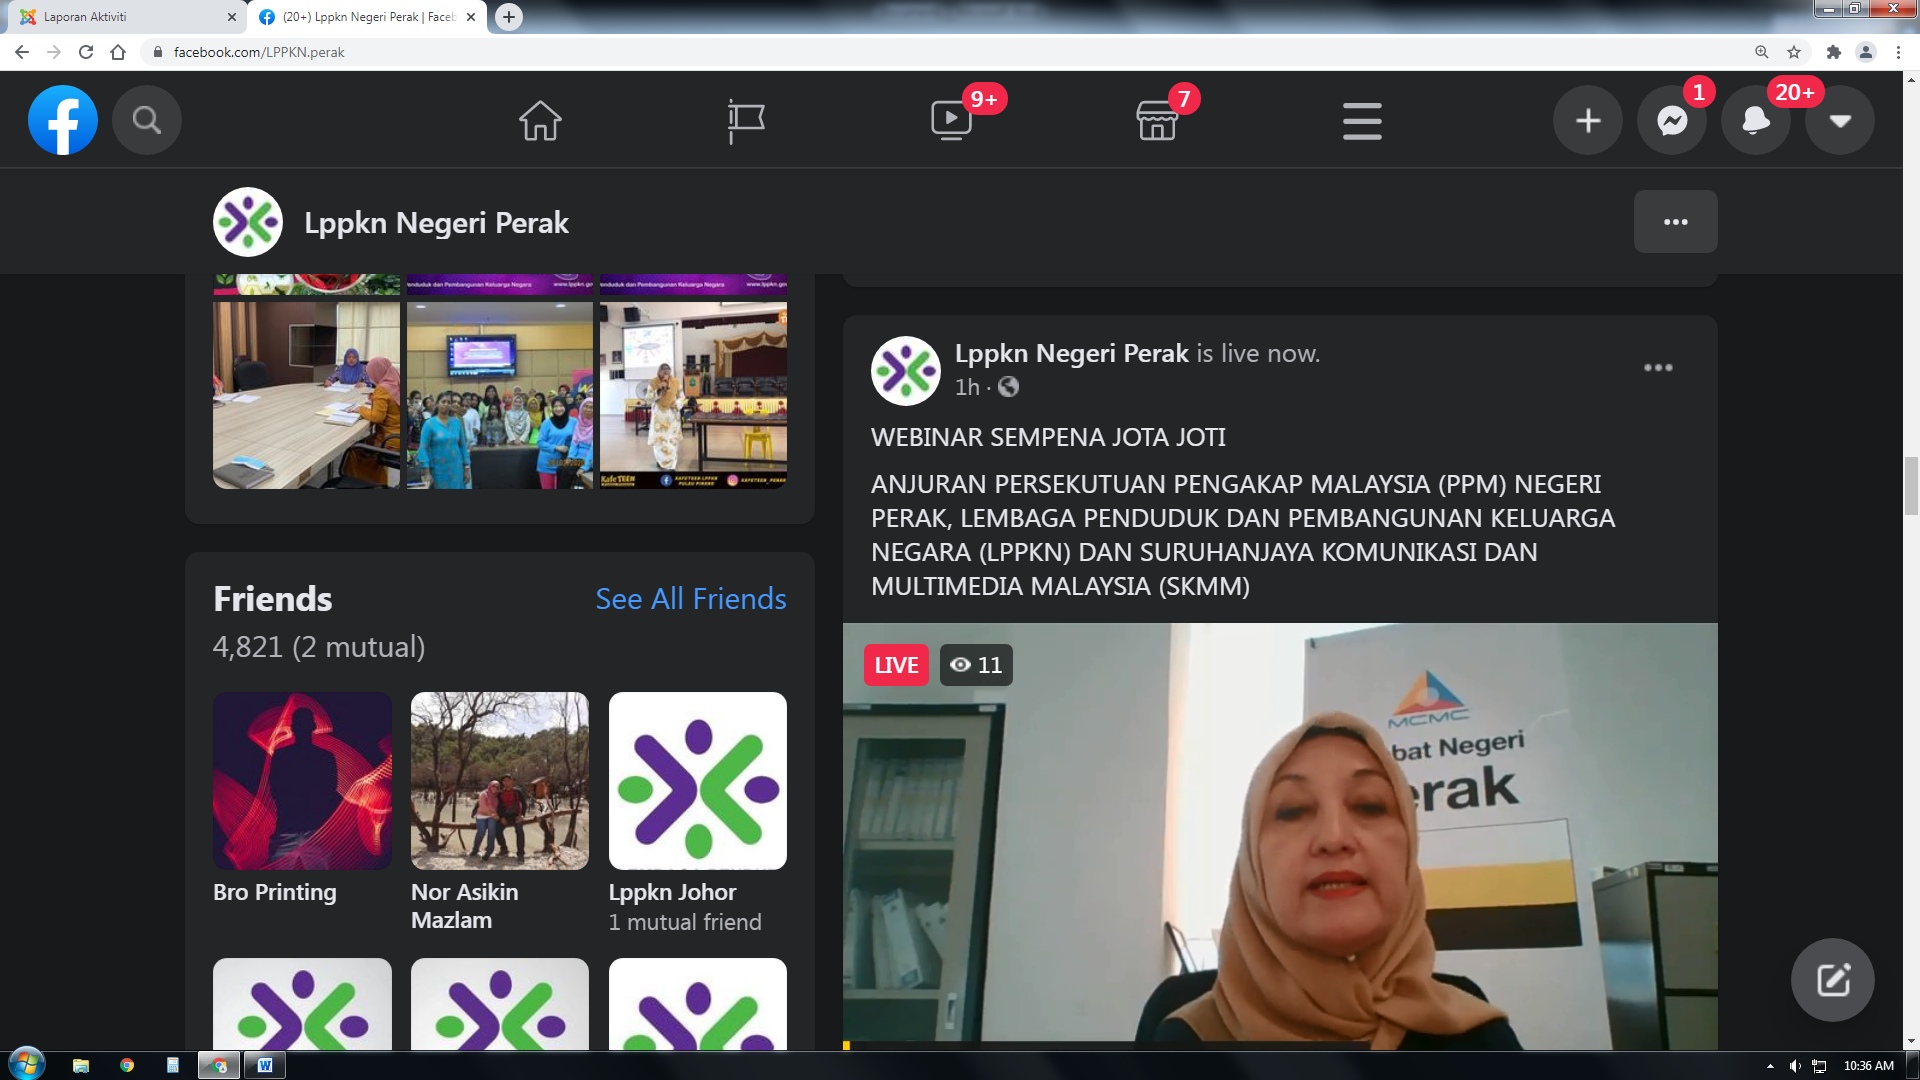Open the Facebook search icon
This screenshot has width=1920, height=1080.
[147, 120]
